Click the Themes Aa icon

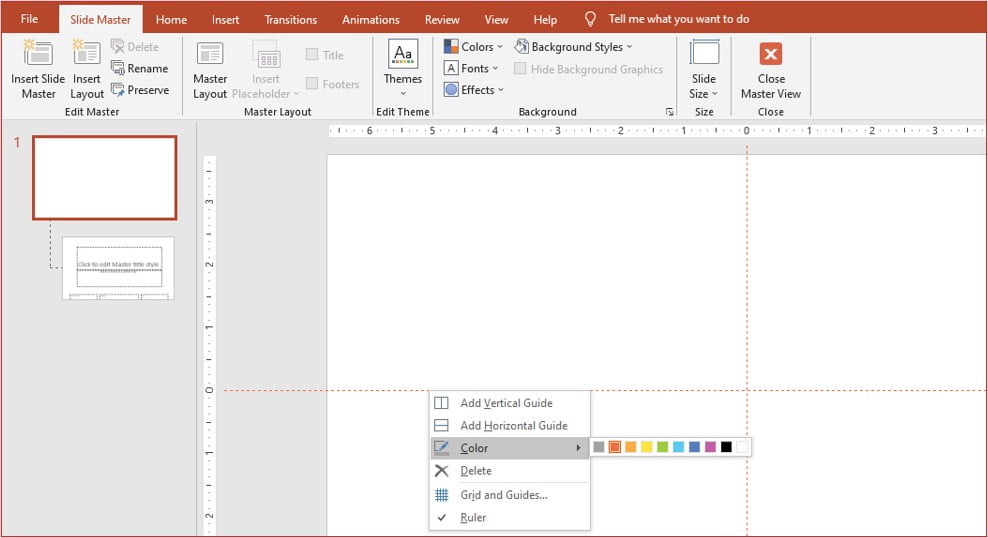pos(403,54)
